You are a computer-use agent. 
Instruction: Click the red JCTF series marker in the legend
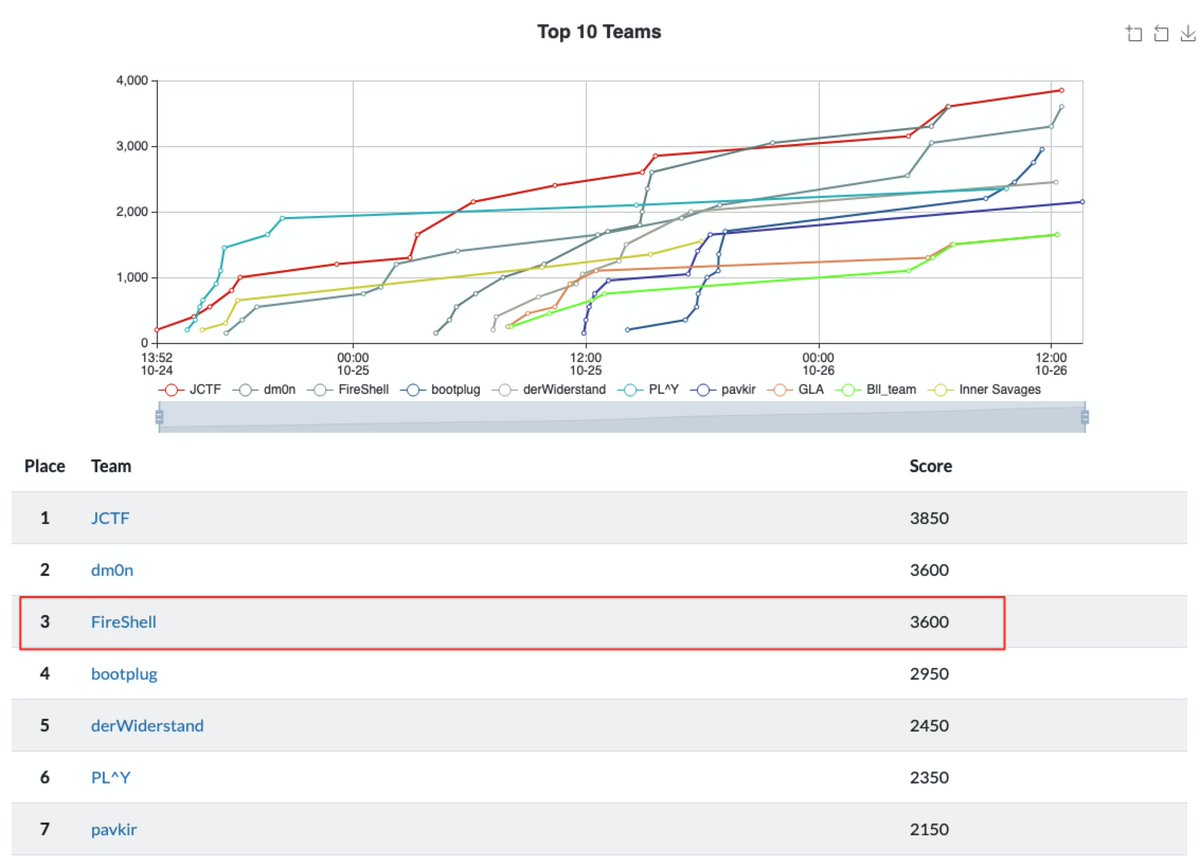pos(170,389)
